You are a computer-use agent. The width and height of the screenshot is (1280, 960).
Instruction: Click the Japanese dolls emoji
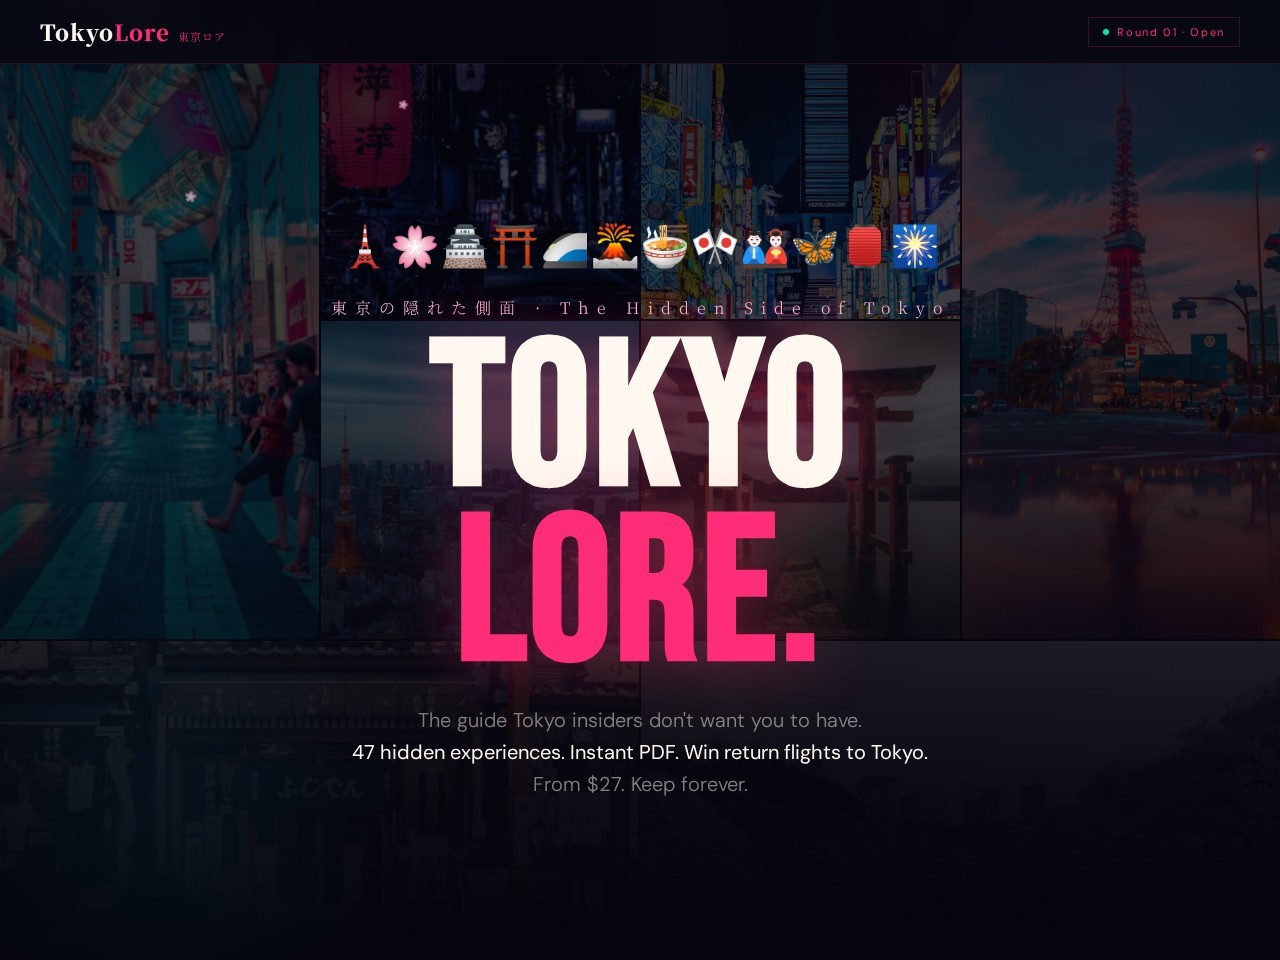(x=765, y=247)
